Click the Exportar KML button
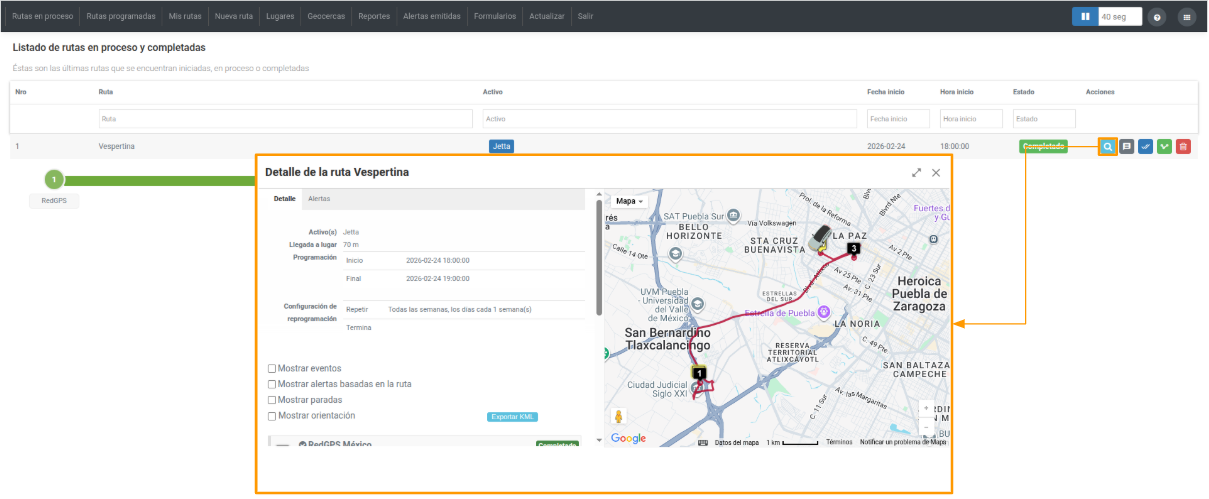 coord(513,417)
